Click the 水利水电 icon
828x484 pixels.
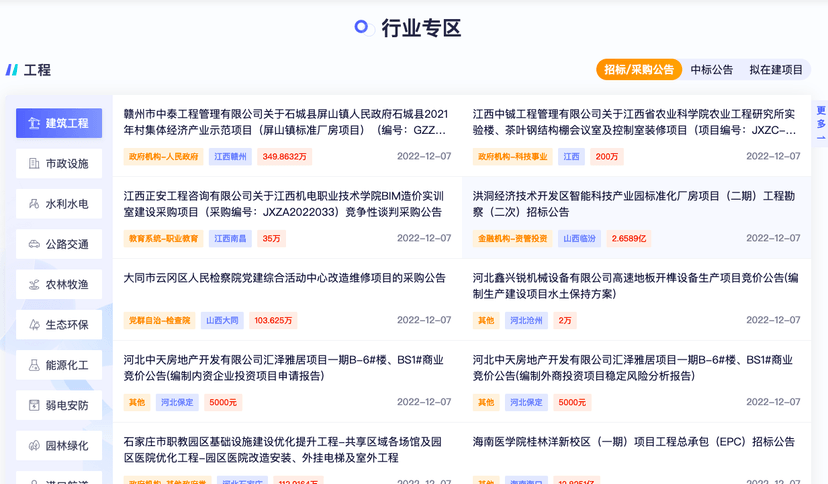34,204
